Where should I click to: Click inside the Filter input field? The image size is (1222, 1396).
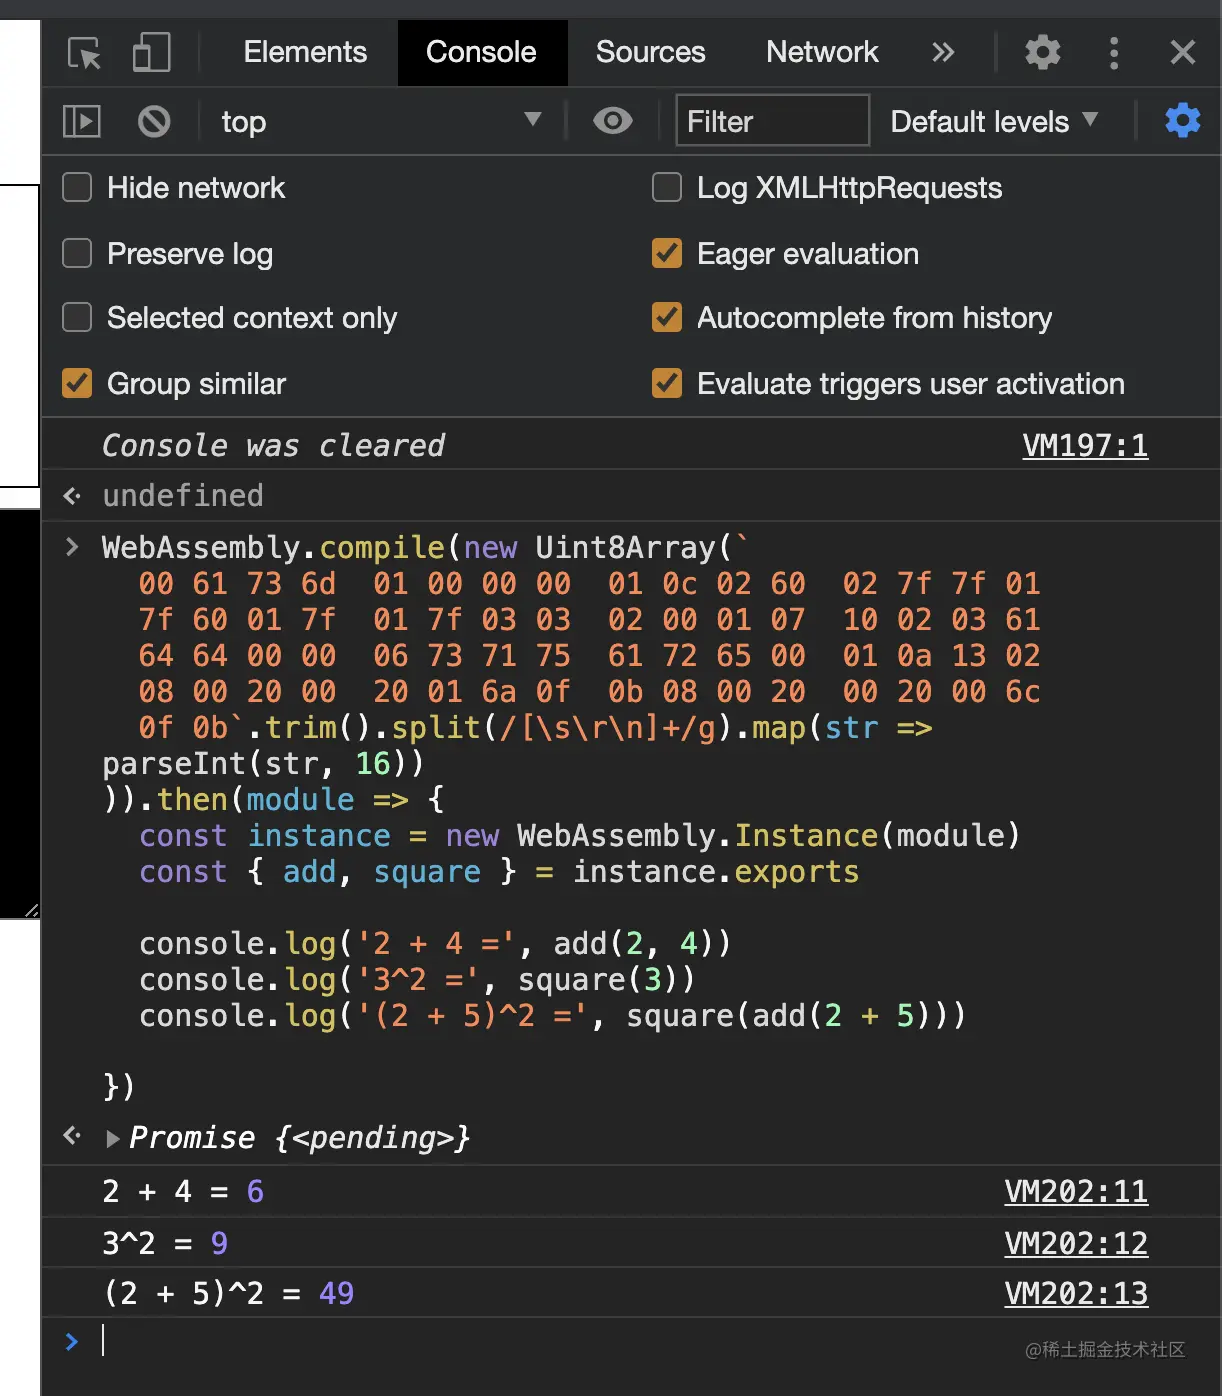772,120
